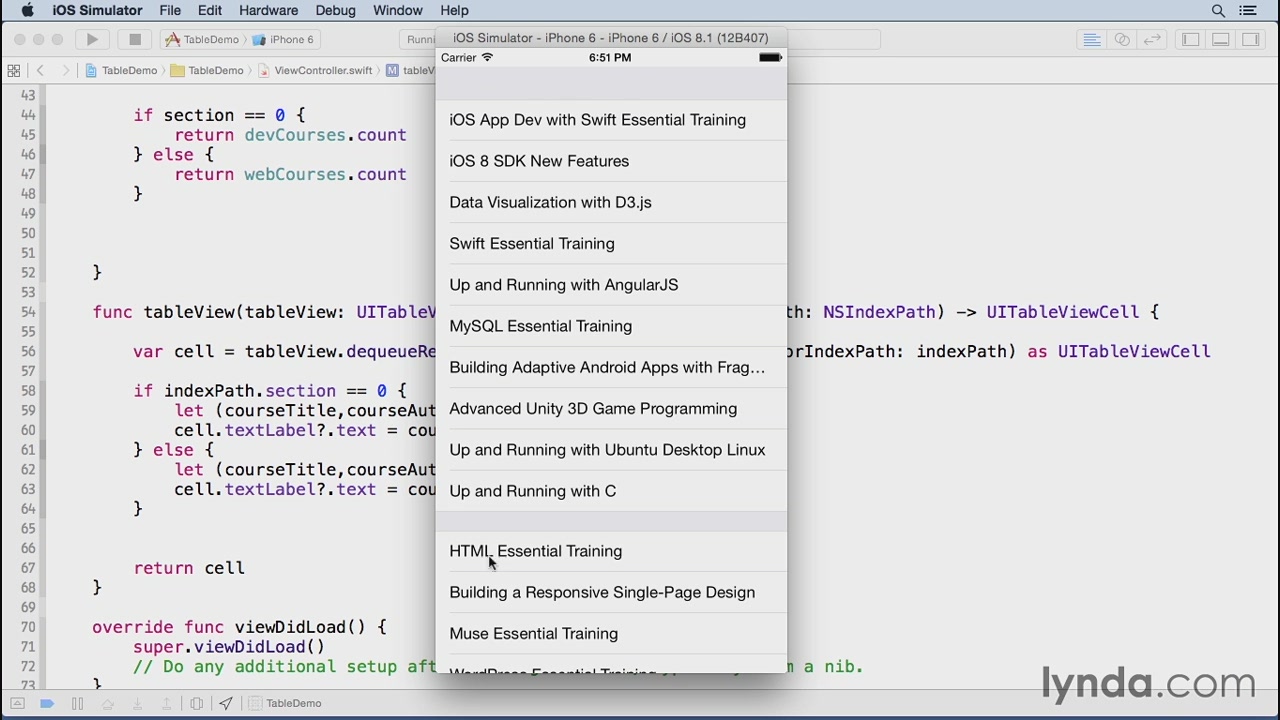Open TableDemo project breadcrumb
The width and height of the screenshot is (1280, 720).
click(122, 70)
